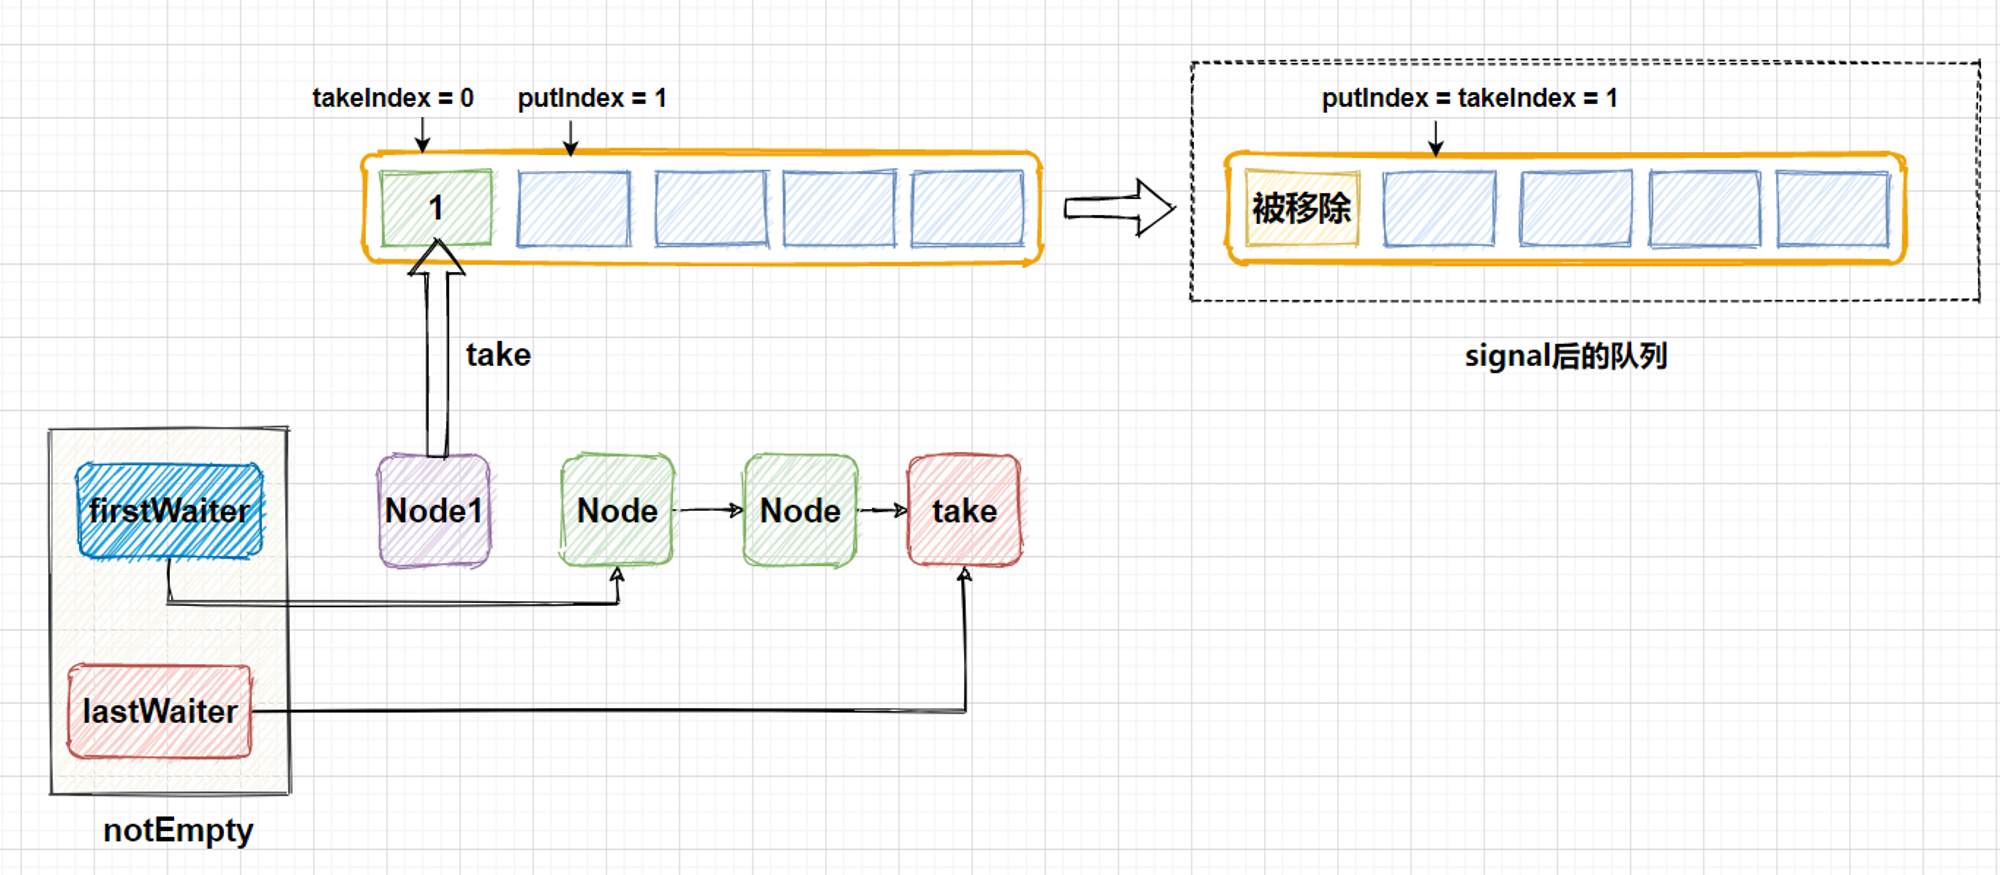Click the green cell containing 1

coord(436,208)
